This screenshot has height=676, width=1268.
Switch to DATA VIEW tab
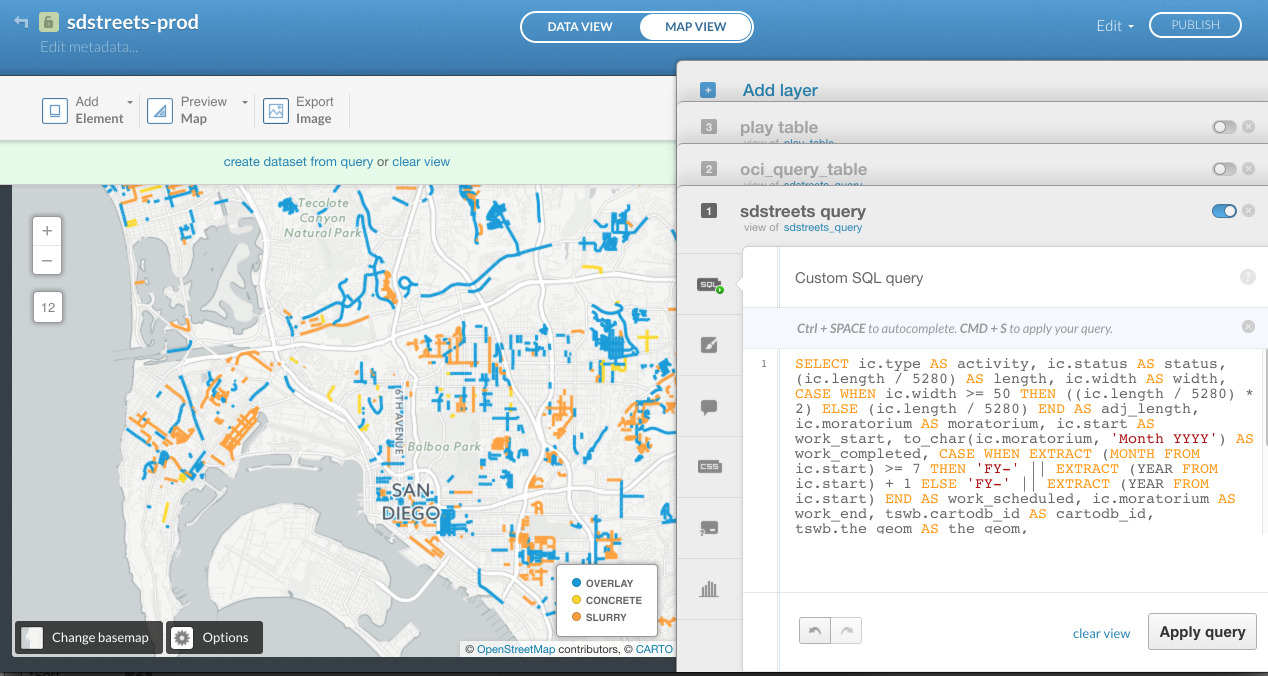579,27
